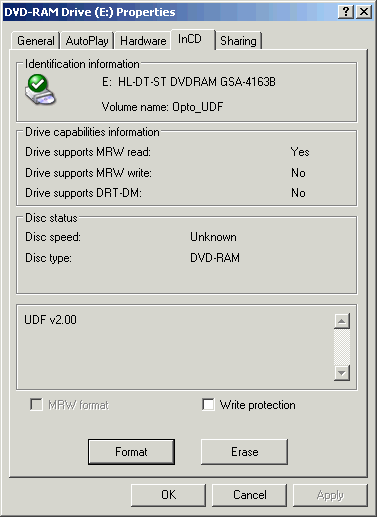Click the Format button
377x517 pixels.
pyautogui.click(x=131, y=452)
